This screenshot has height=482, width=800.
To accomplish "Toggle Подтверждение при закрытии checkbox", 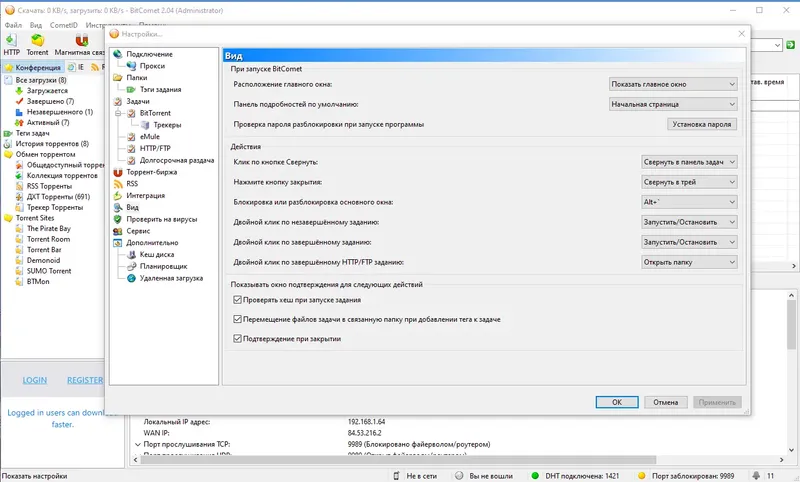I will (x=237, y=339).
